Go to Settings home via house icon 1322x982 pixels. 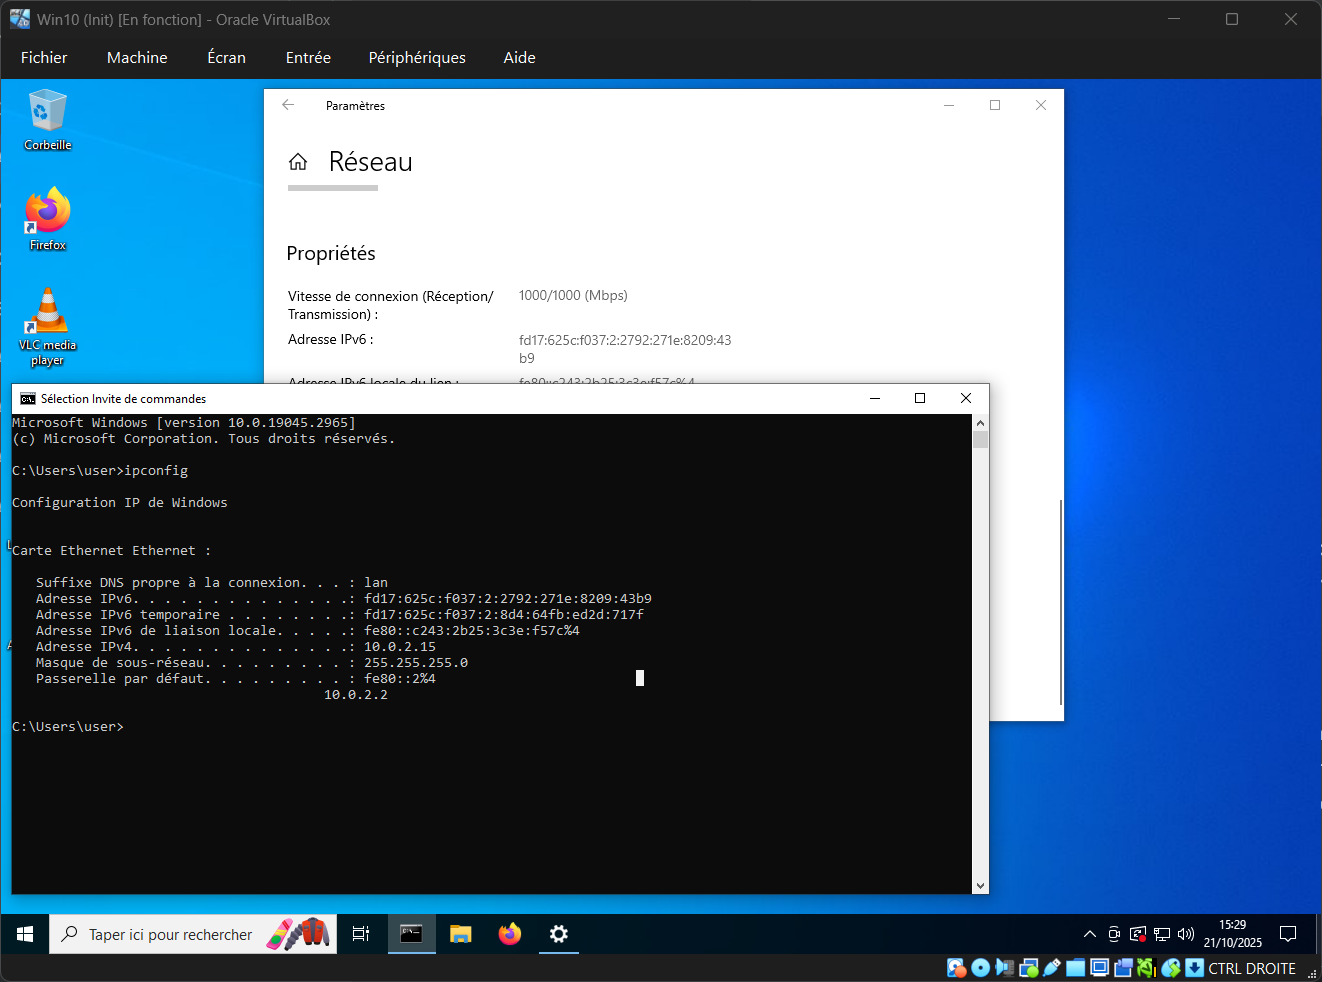[298, 162]
